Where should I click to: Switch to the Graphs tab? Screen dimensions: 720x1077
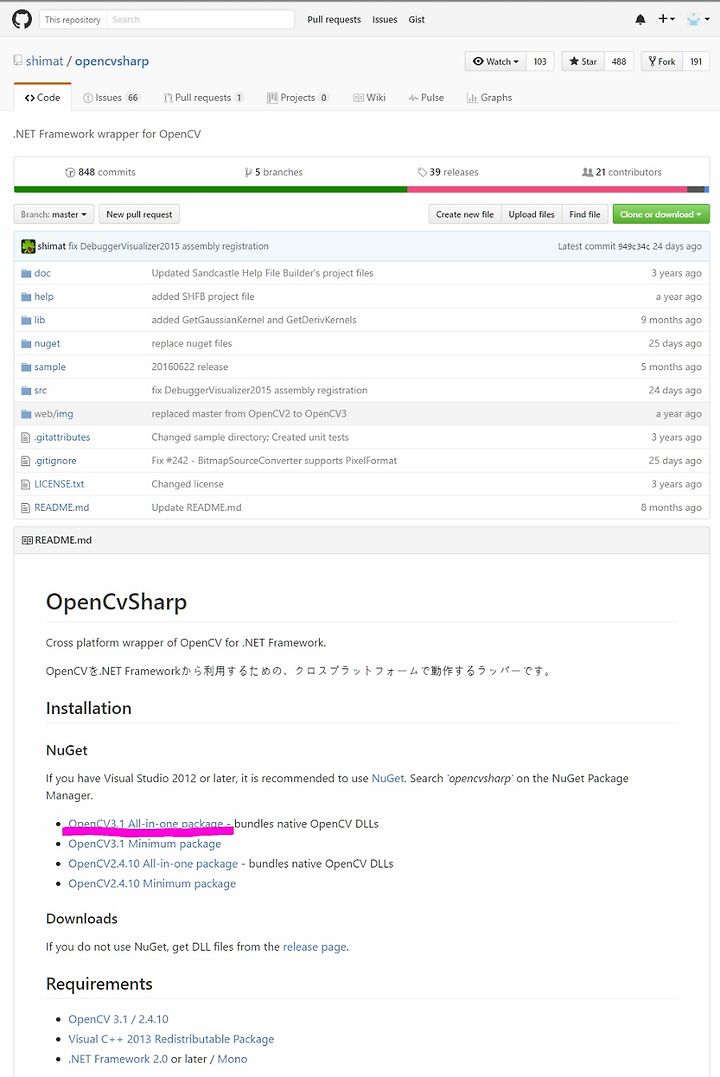(489, 98)
